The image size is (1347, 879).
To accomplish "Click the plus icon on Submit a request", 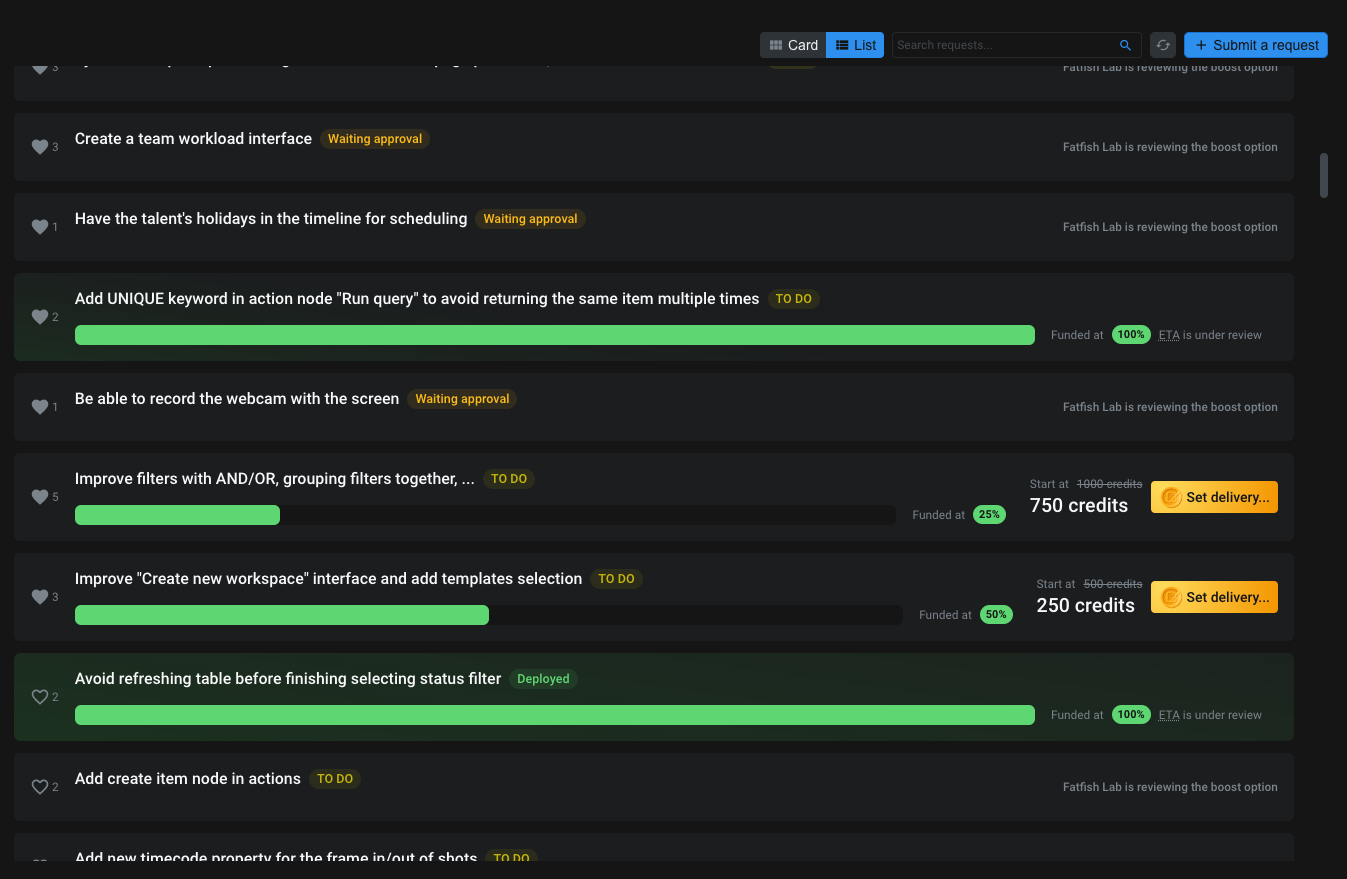I will tap(1201, 44).
